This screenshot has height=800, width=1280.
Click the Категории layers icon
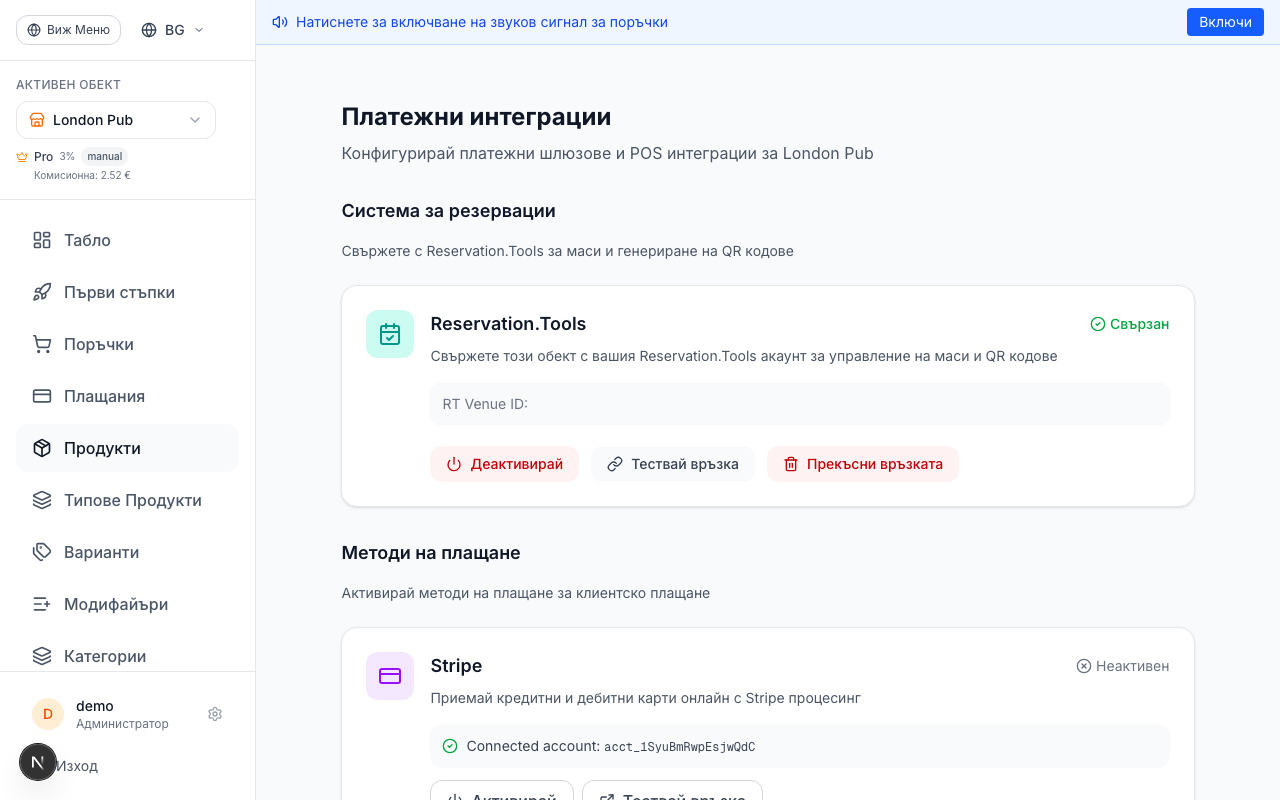[x=41, y=656]
